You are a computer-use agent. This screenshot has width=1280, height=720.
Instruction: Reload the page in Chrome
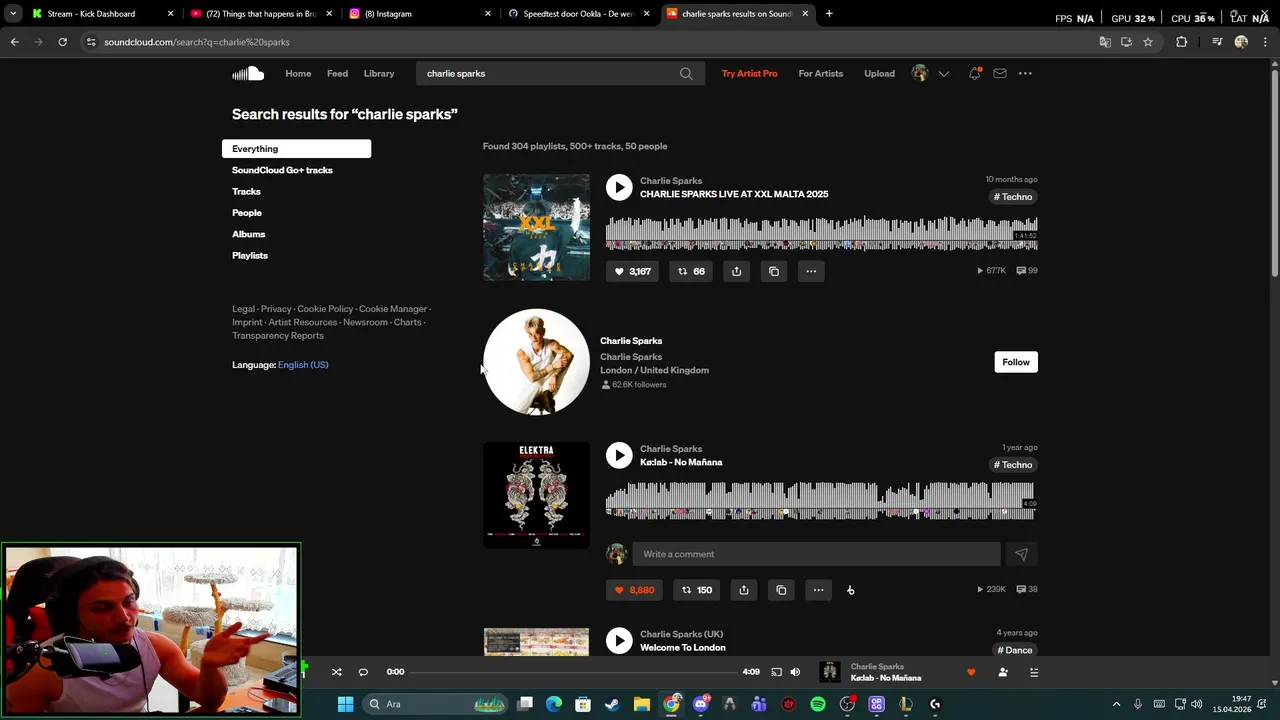point(62,42)
